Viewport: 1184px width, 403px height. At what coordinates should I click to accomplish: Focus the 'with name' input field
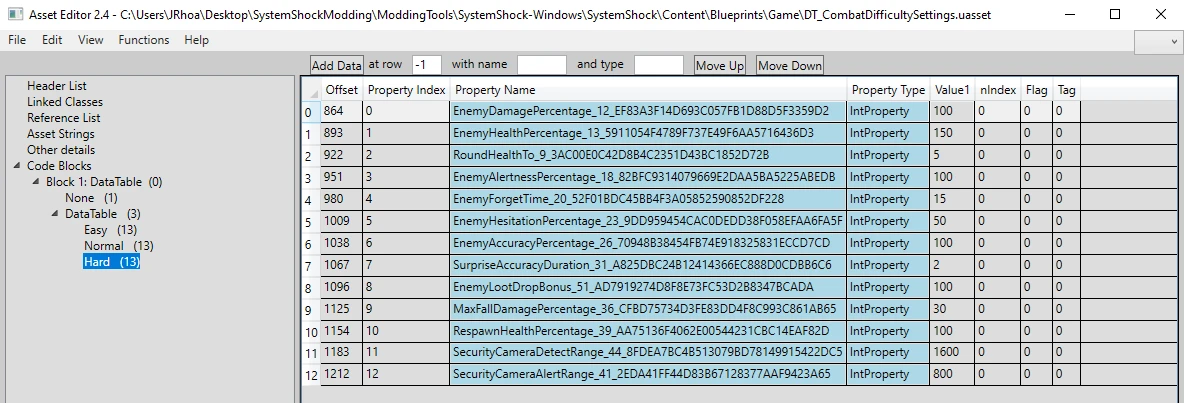click(x=541, y=65)
